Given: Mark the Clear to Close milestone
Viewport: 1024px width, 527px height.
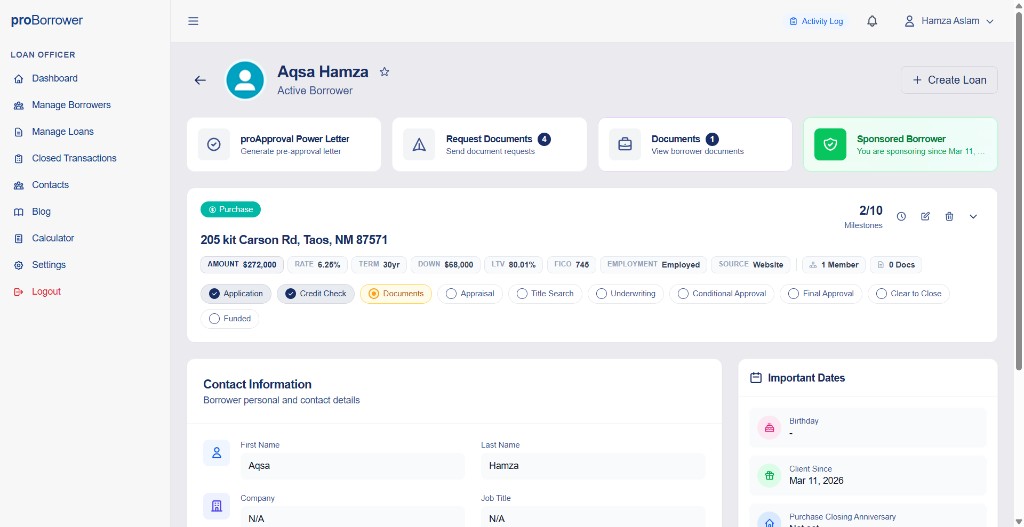Looking at the screenshot, I should pos(909,294).
